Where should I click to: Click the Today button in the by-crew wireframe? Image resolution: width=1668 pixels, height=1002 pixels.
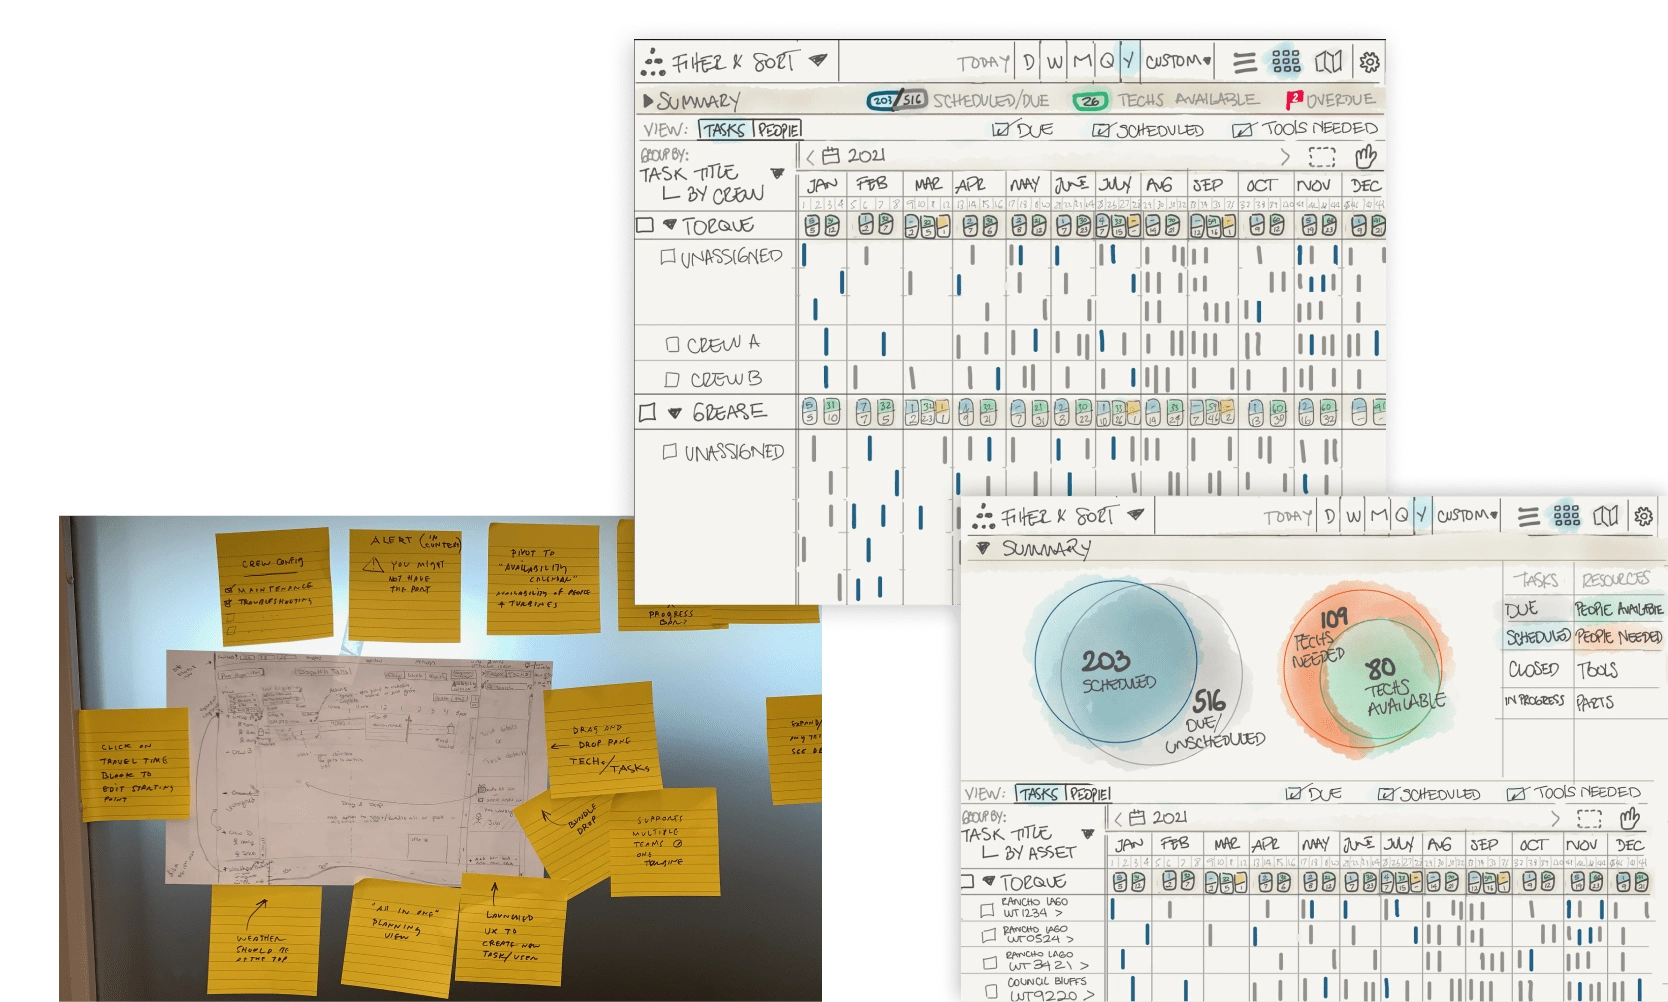pos(983,62)
